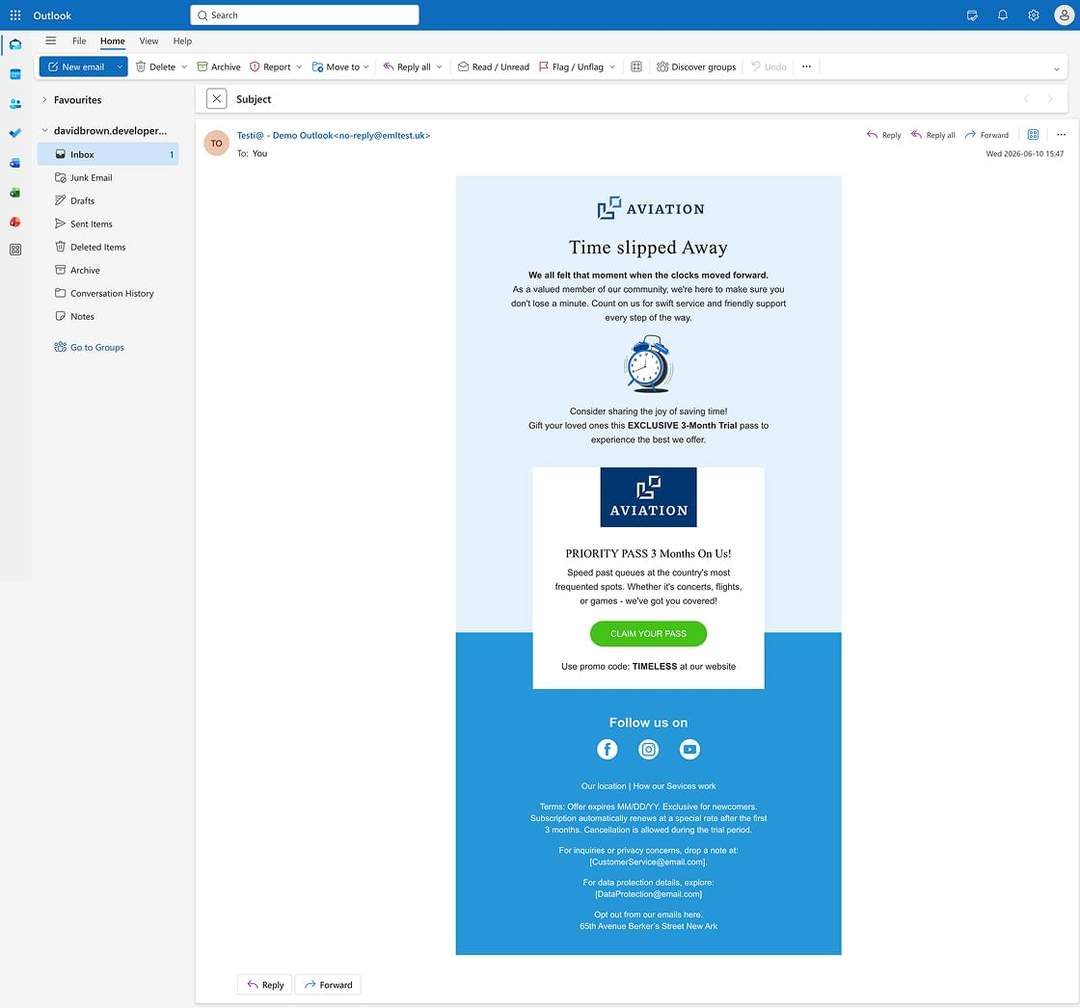The height and width of the screenshot is (1008, 1080).
Task: Open the New email dropdown arrow
Action: pyautogui.click(x=119, y=67)
